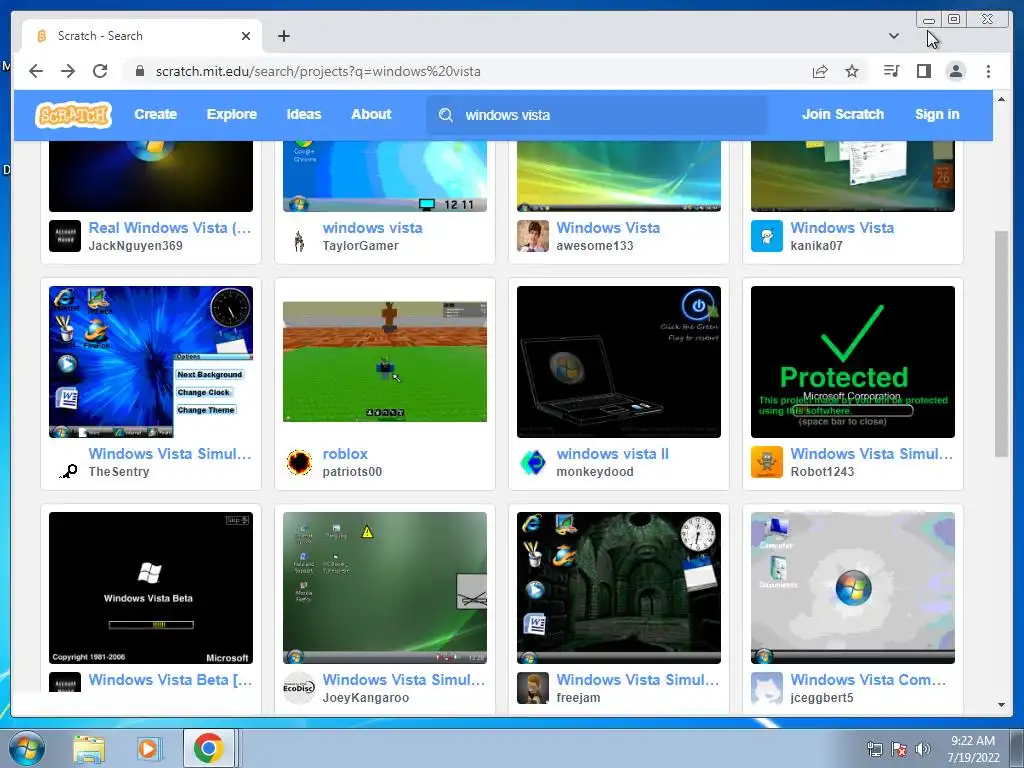
Task: Open monkeydood user avatar
Action: 533,462
